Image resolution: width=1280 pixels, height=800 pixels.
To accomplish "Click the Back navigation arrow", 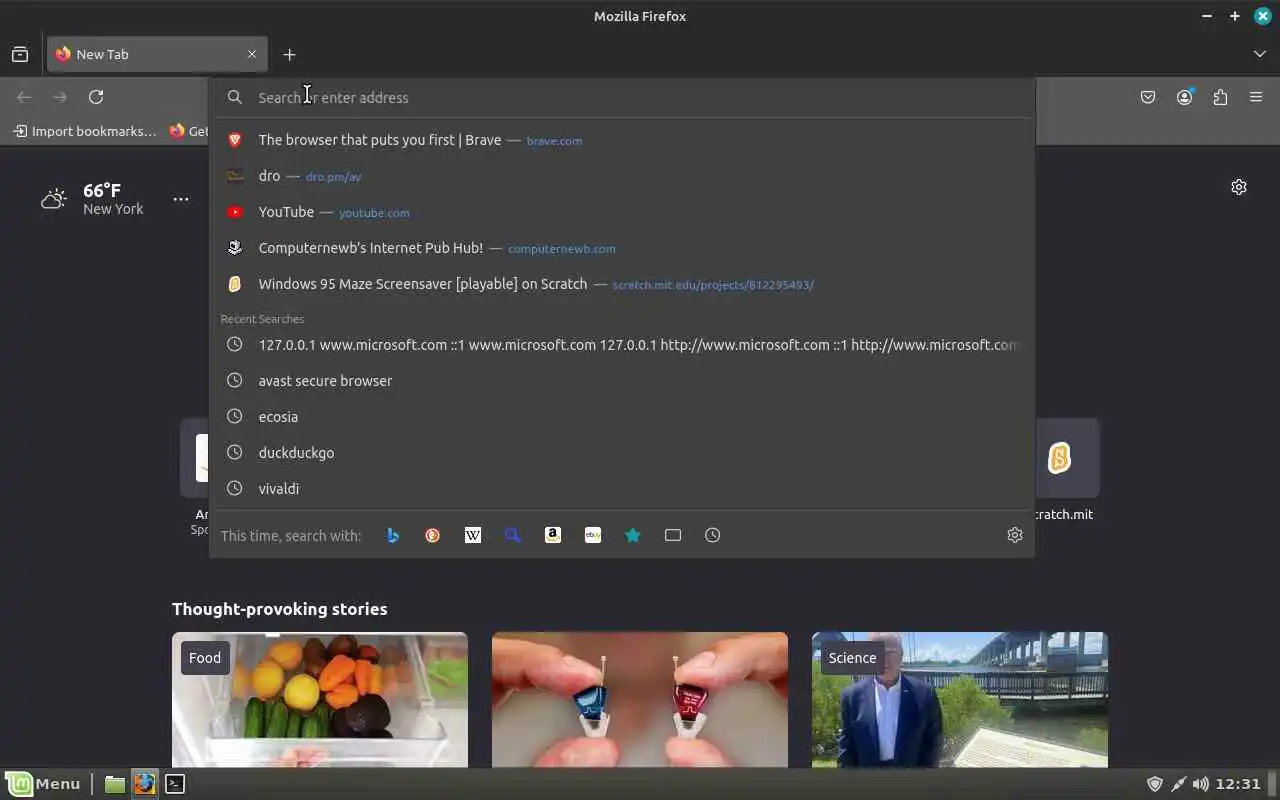I will click(24, 97).
